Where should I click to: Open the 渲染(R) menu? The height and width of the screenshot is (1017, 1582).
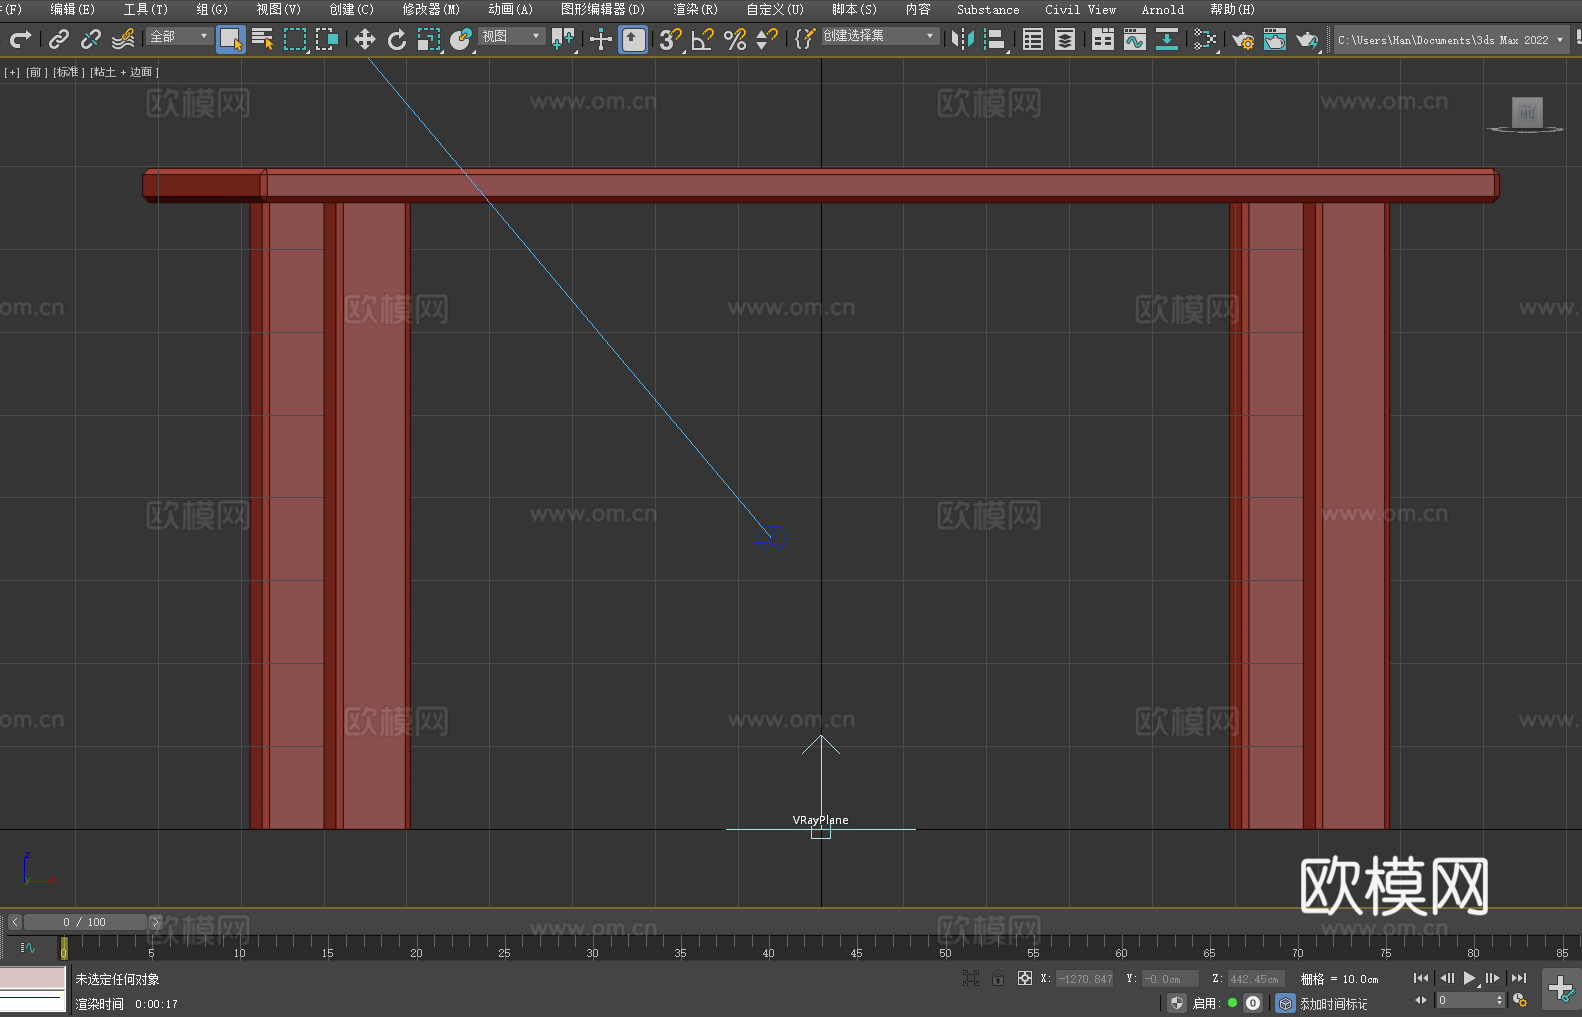695,9
